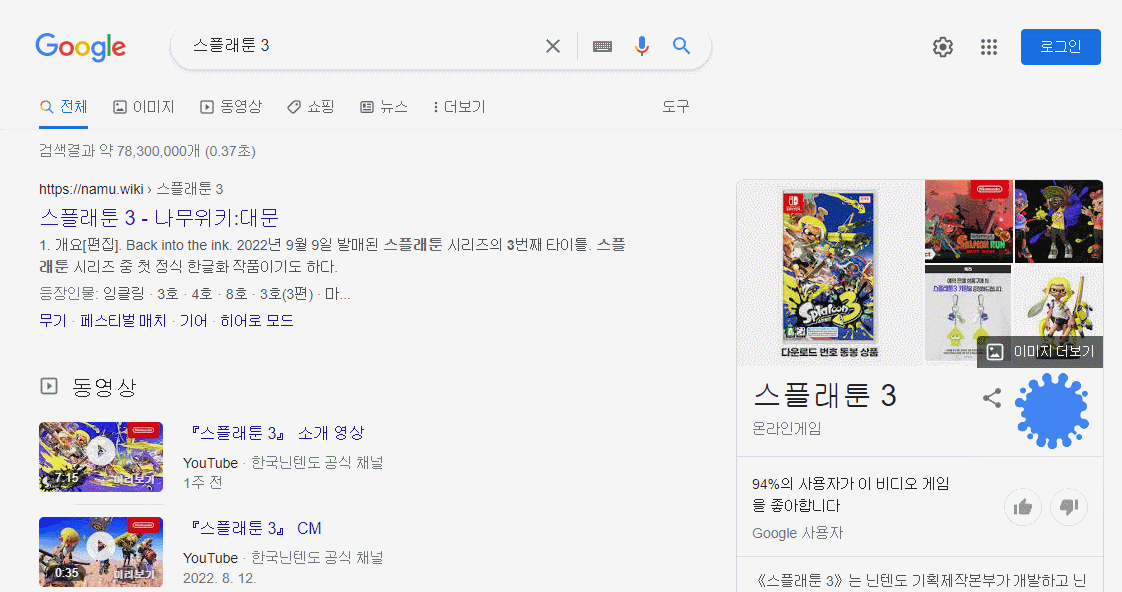Play the 7:15 소개 영상 thumbnail
Viewport: 1122px width, 592px height.
pos(101,457)
